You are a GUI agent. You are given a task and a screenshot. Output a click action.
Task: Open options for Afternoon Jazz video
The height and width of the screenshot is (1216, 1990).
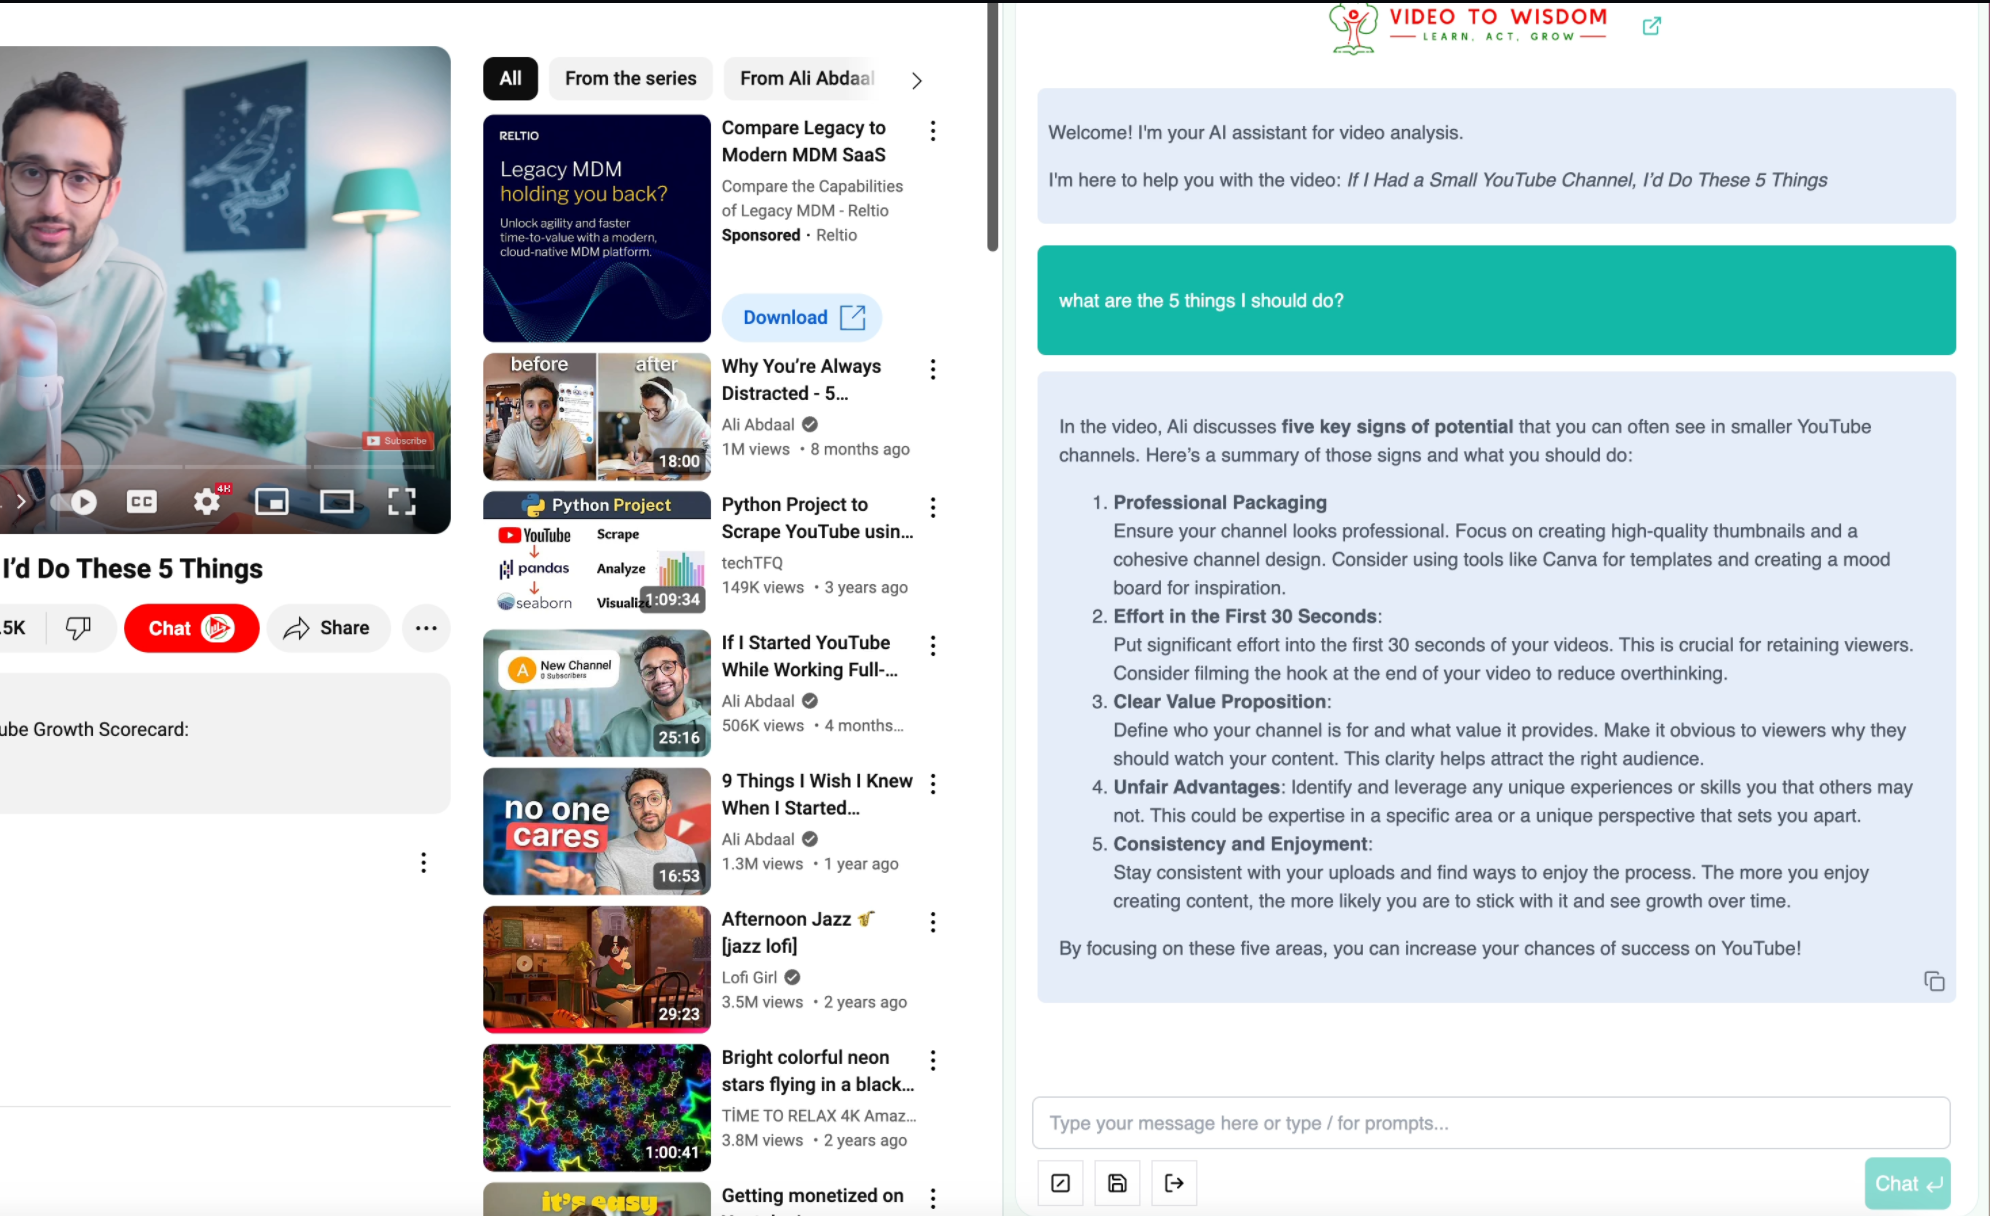point(933,922)
